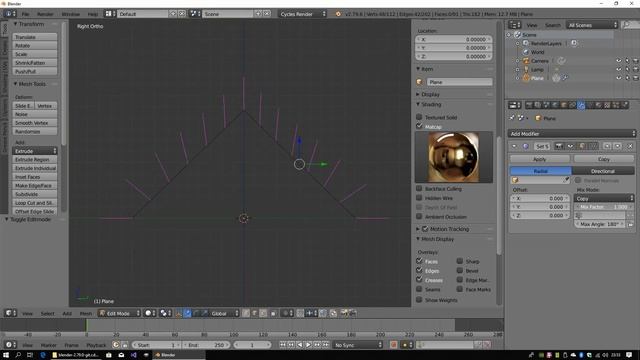Image resolution: width=640 pixels, height=360 pixels.
Task: Open the Render menu
Action: pyautogui.click(x=45, y=14)
